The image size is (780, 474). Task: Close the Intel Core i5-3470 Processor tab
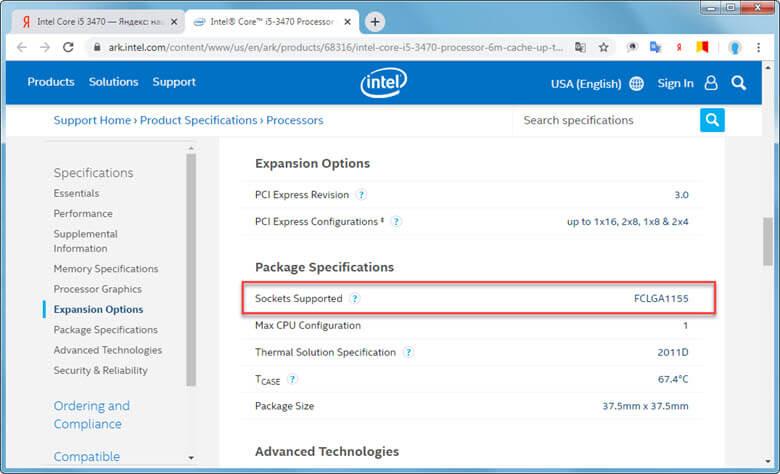347,22
